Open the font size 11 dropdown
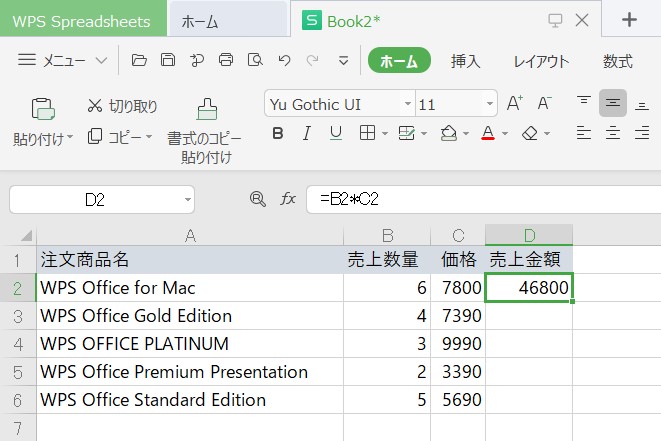Screen dimensions: 661x441 pyautogui.click(x=489, y=104)
